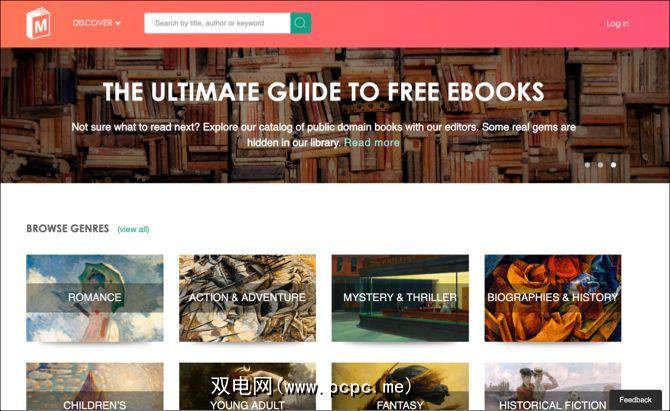The height and width of the screenshot is (411, 670).
Task: Expand the Discover dropdown menu
Action: (97, 23)
